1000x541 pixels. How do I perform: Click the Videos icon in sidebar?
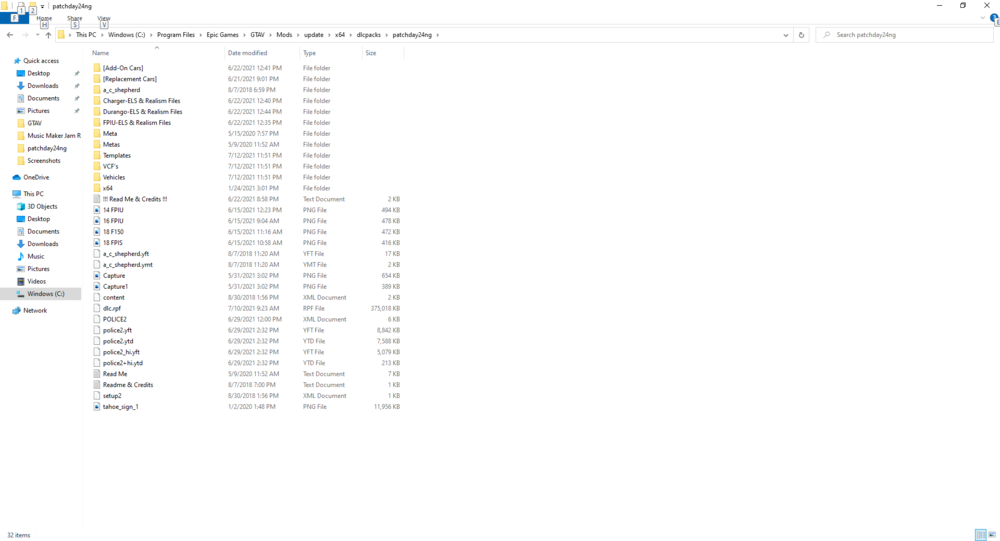[21, 281]
